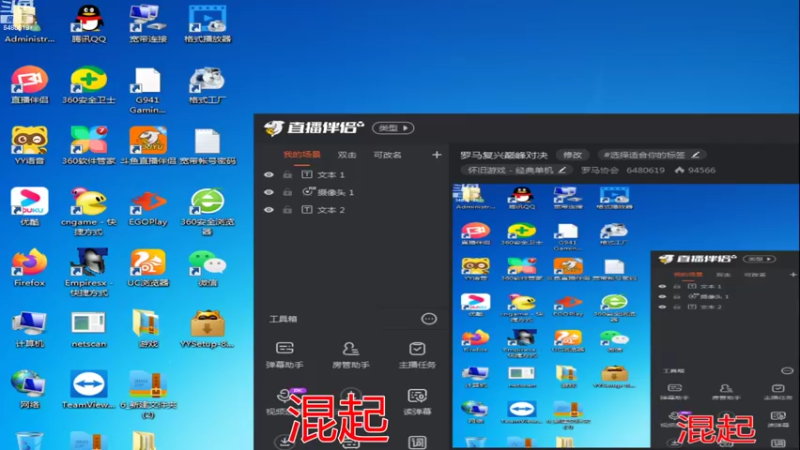Open the 优酷 desktop shortcut

pyautogui.click(x=30, y=206)
